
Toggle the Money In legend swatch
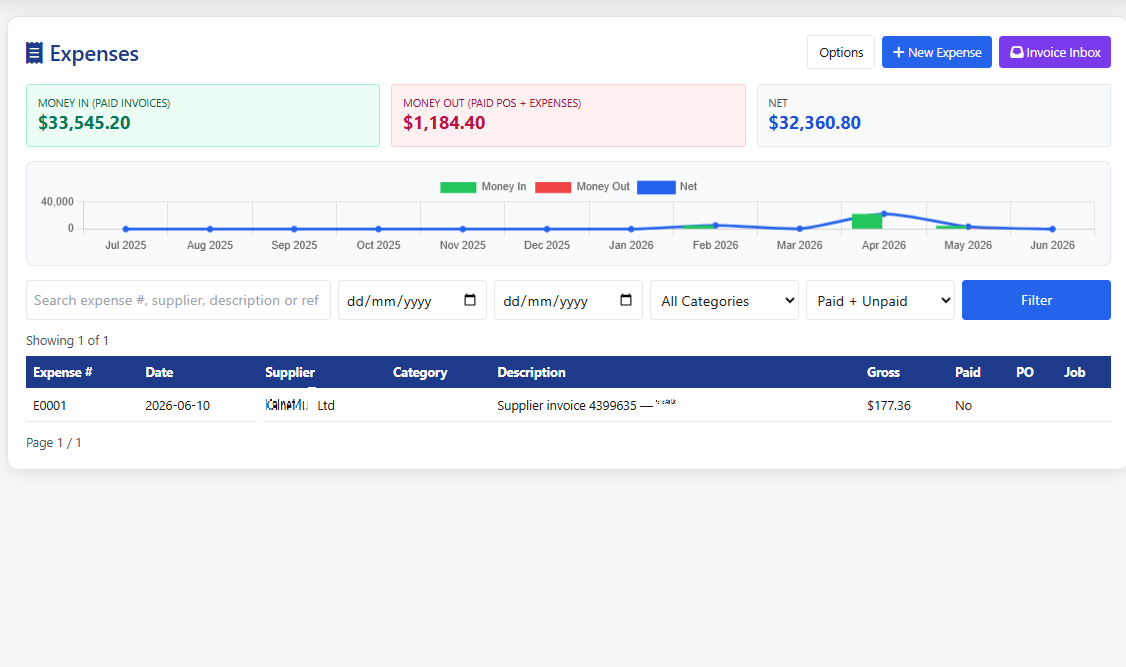[x=458, y=187]
